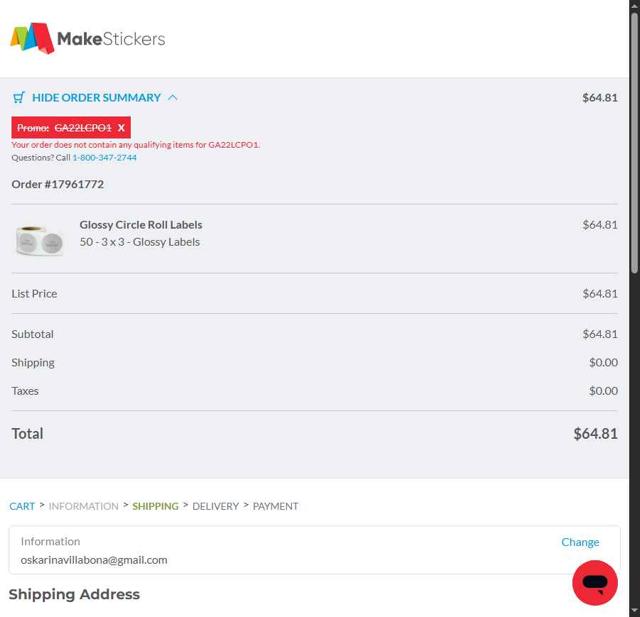Click the Glossy Circle Roll Labels thumbnail
The height and width of the screenshot is (617, 640).
coord(40,239)
